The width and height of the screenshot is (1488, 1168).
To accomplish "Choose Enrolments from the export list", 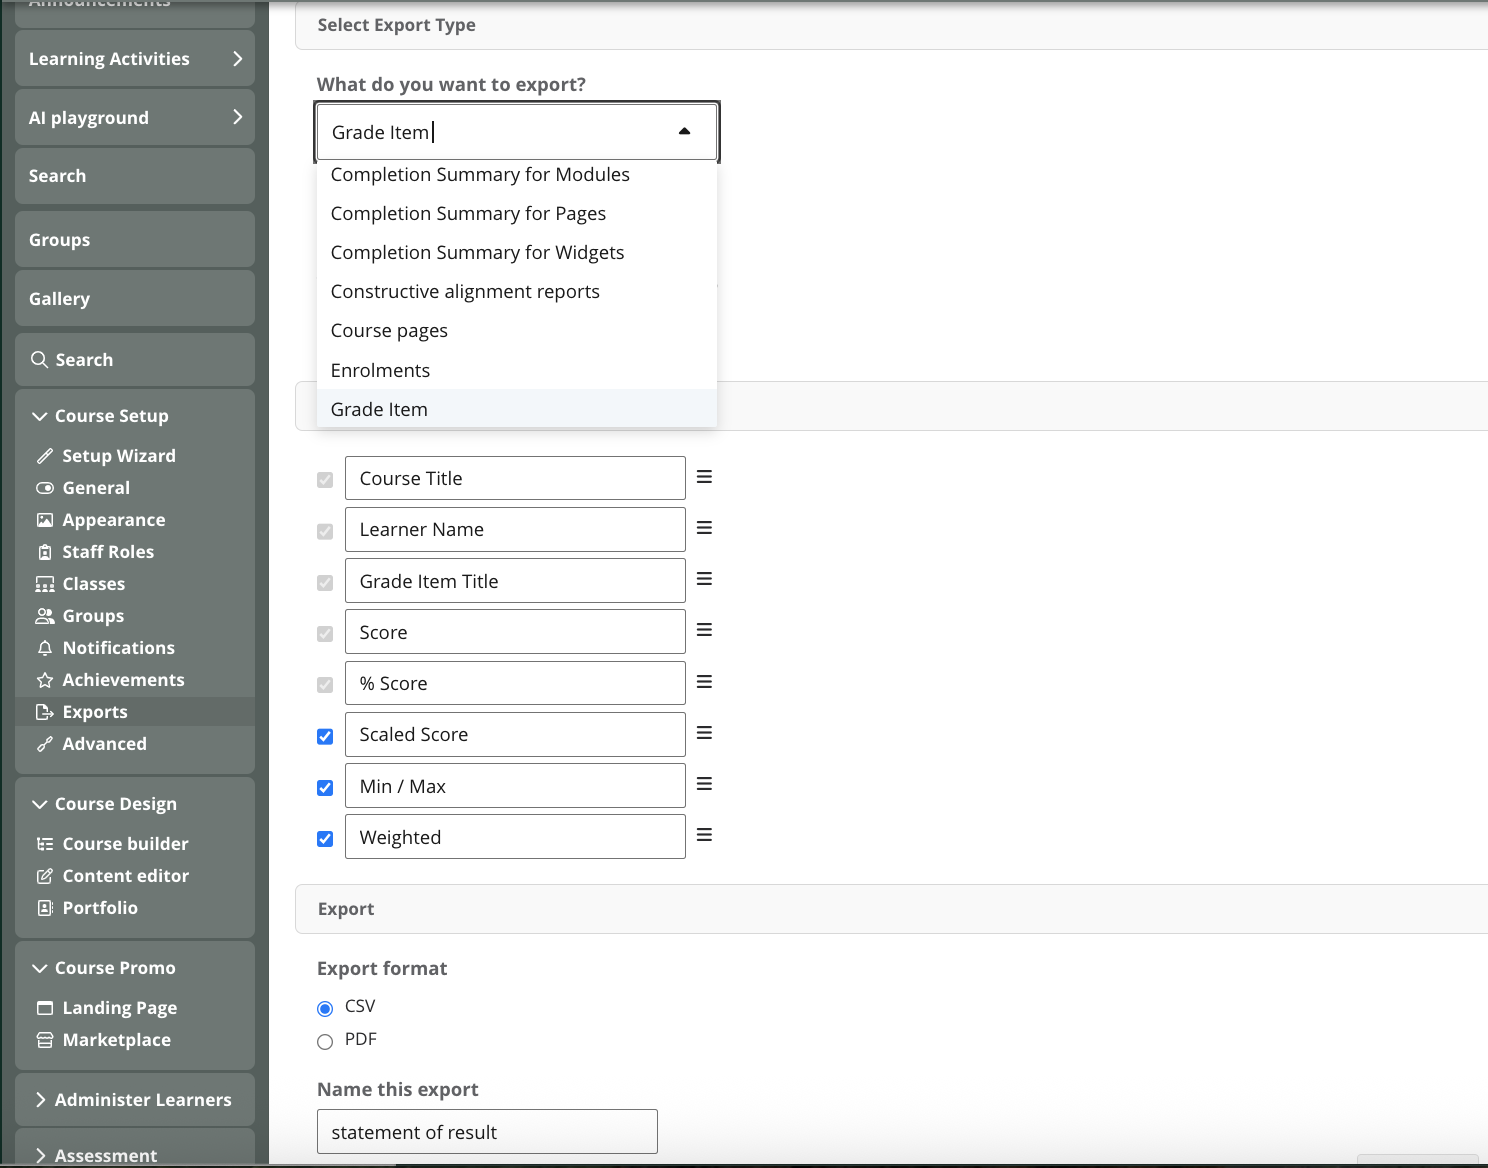I will tap(380, 370).
